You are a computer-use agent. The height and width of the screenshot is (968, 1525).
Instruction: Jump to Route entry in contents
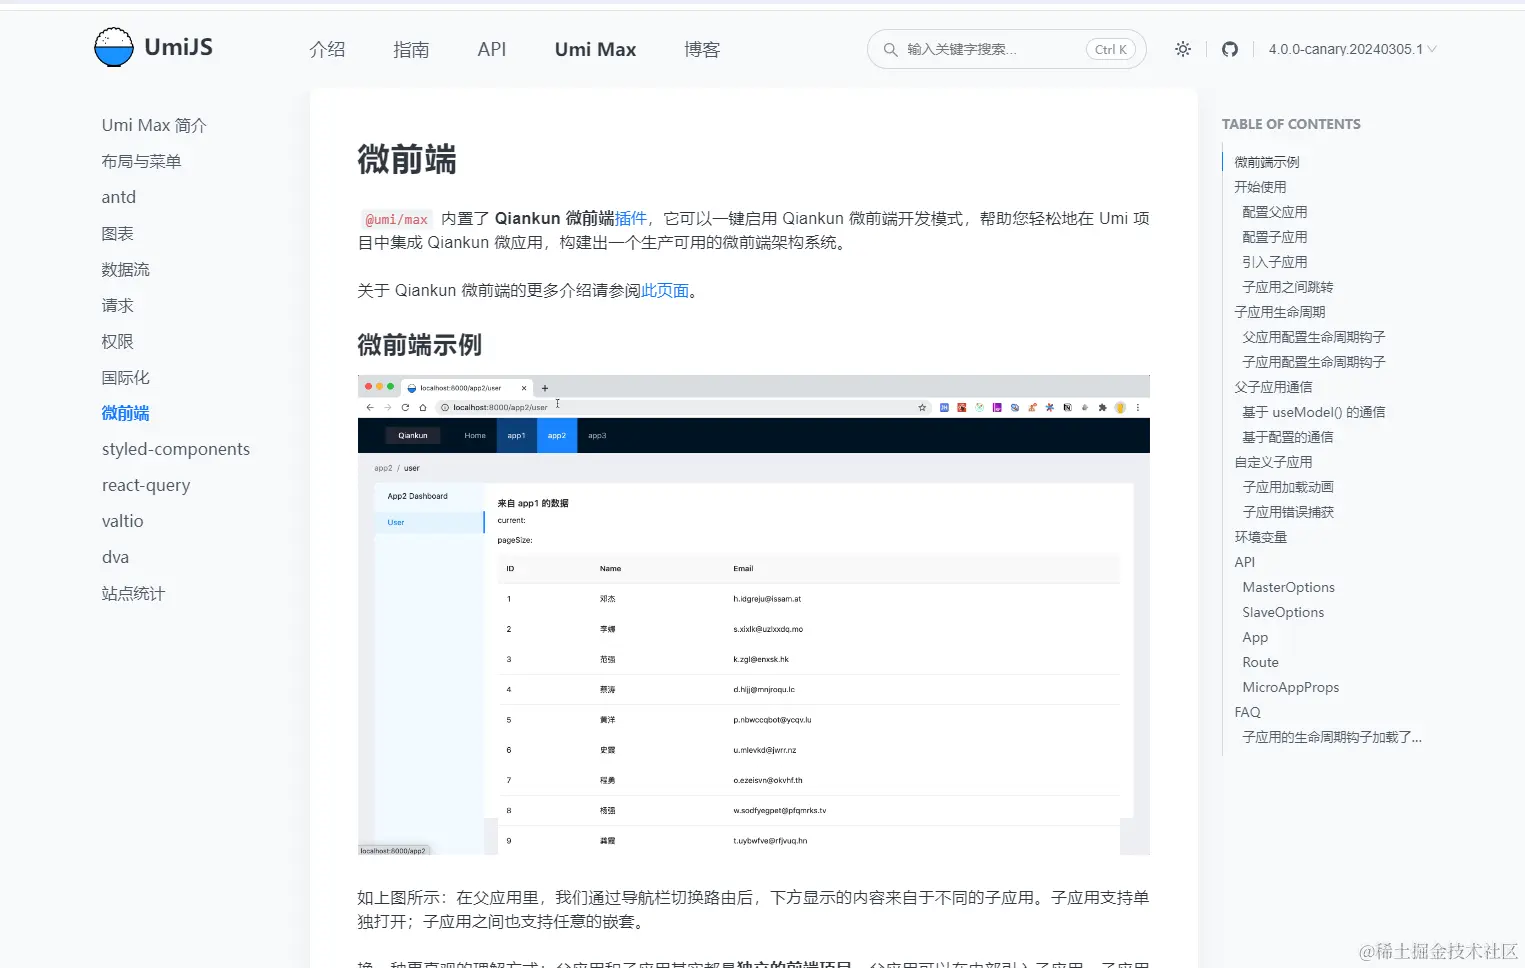pos(1260,662)
